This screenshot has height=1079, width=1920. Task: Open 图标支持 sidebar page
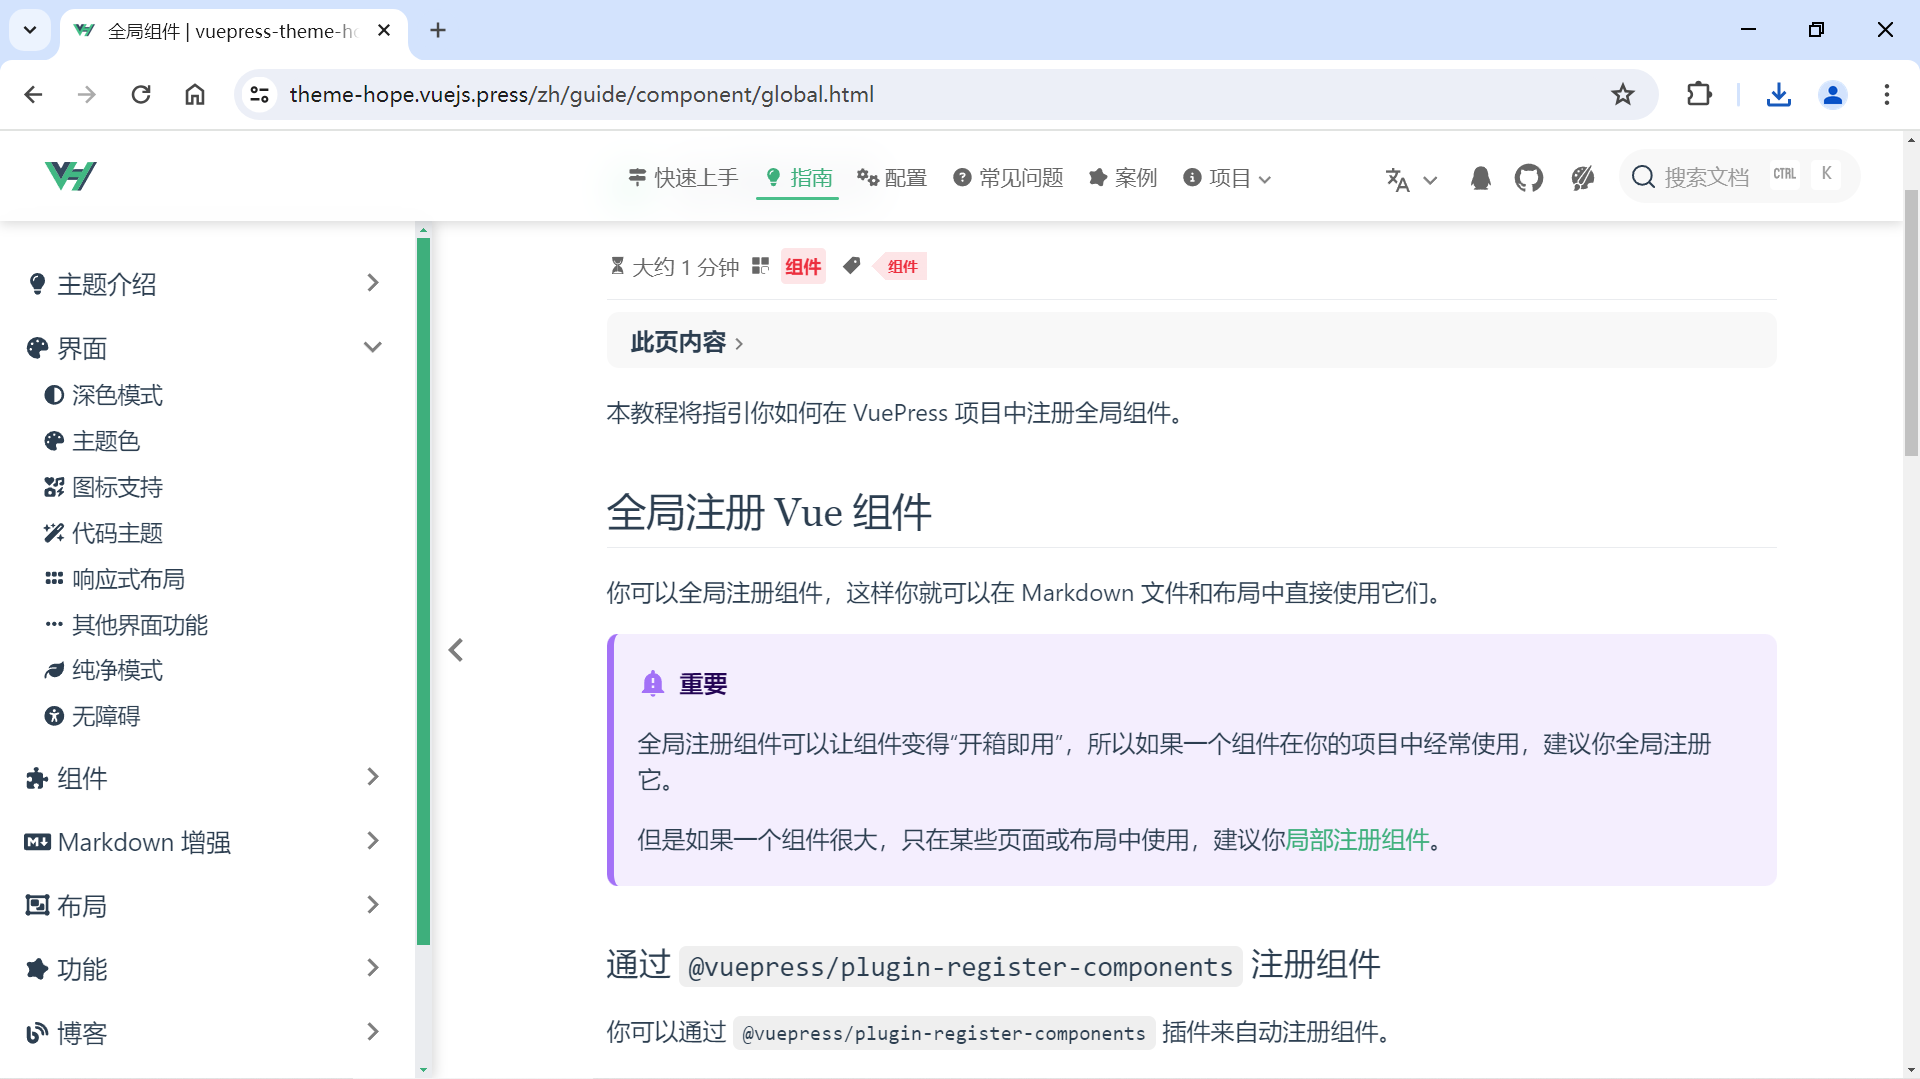pyautogui.click(x=104, y=487)
